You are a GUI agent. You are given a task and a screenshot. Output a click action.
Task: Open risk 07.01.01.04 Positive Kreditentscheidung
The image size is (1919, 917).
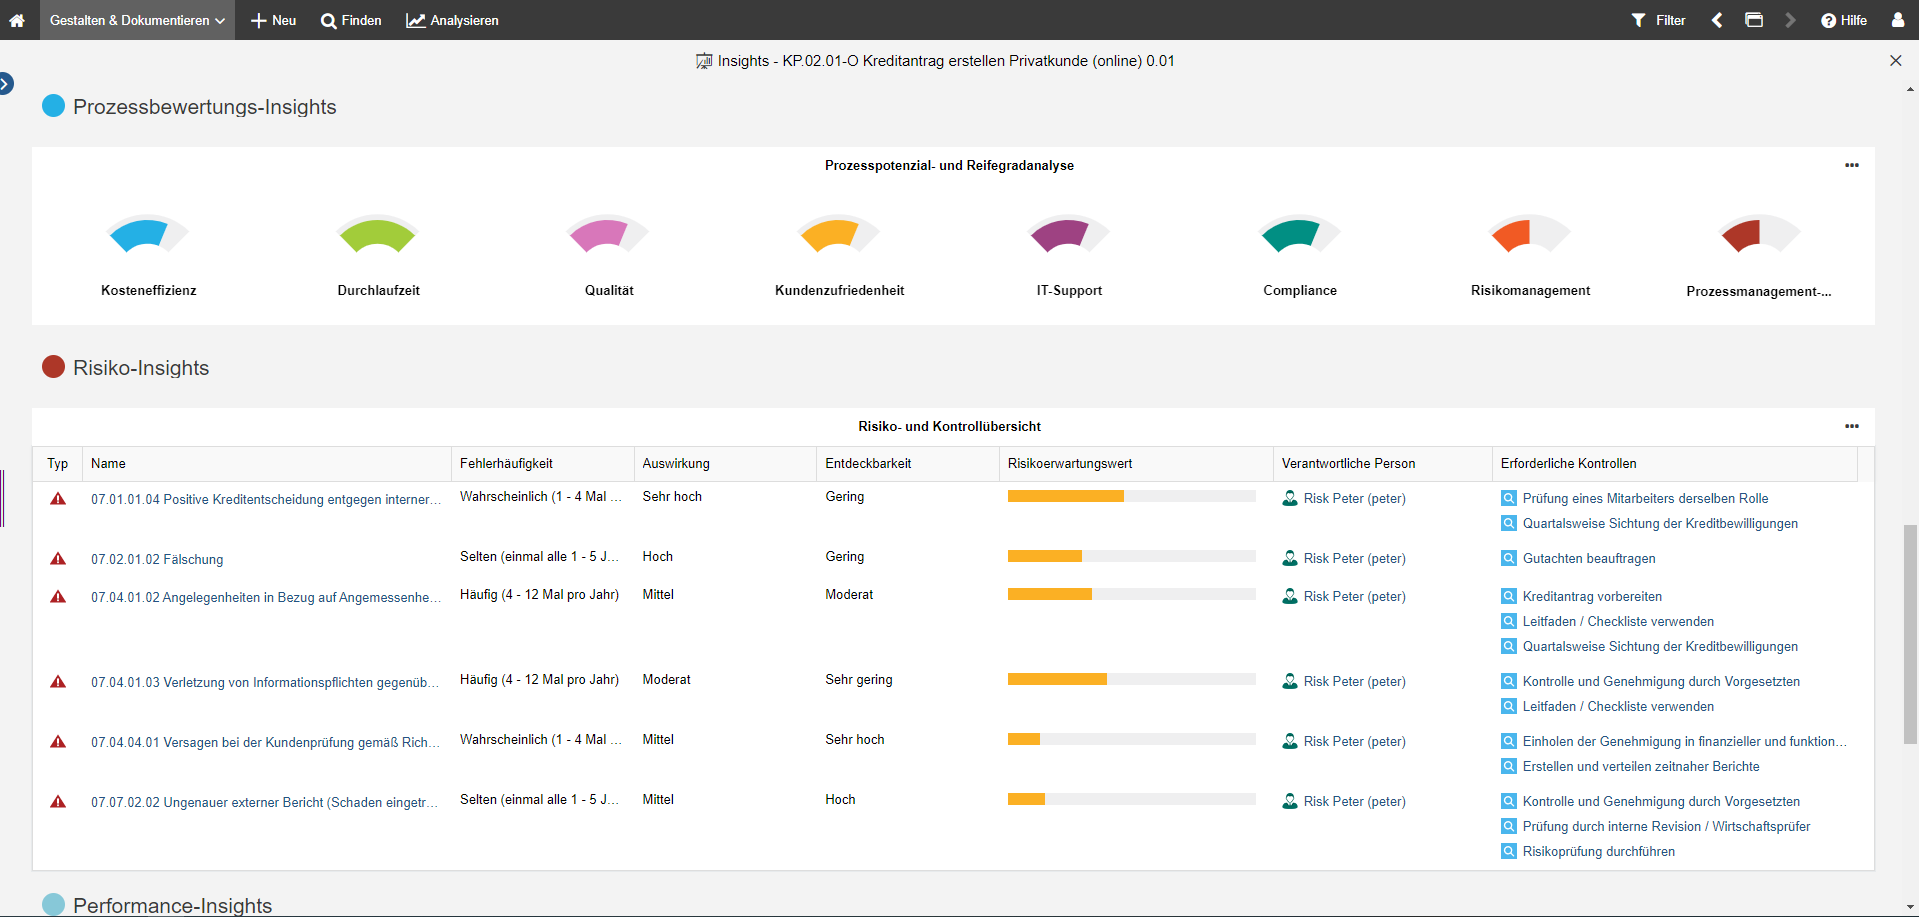(x=265, y=499)
